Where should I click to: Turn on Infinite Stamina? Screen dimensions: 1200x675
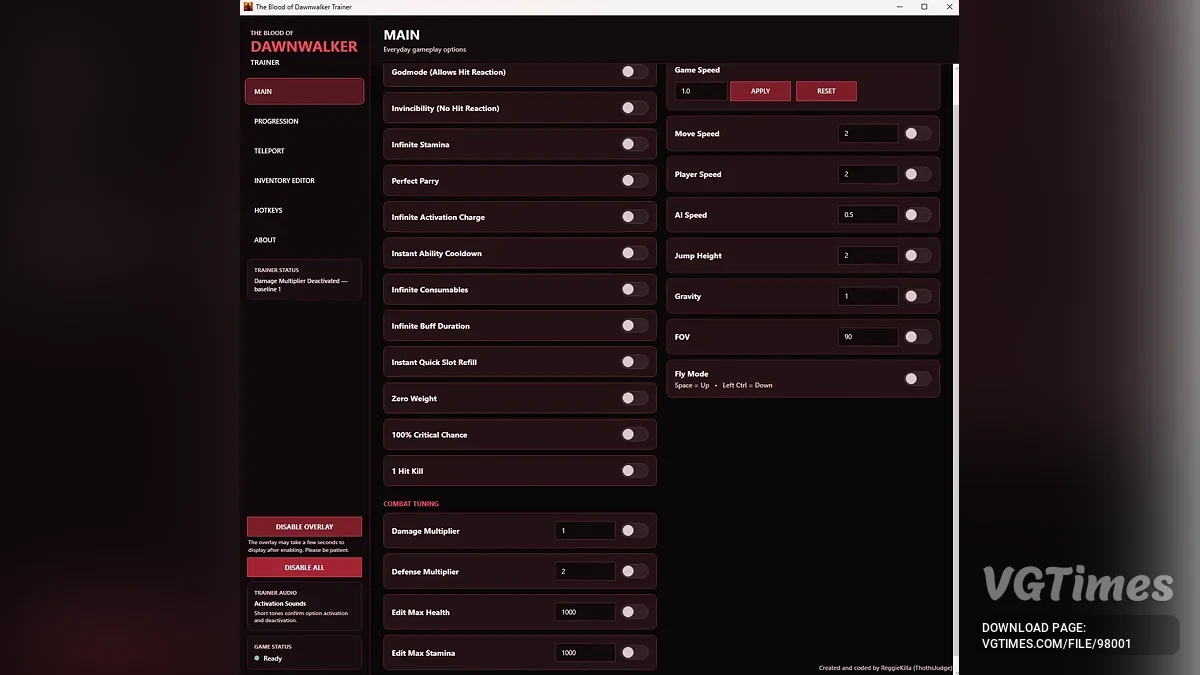pyautogui.click(x=634, y=144)
